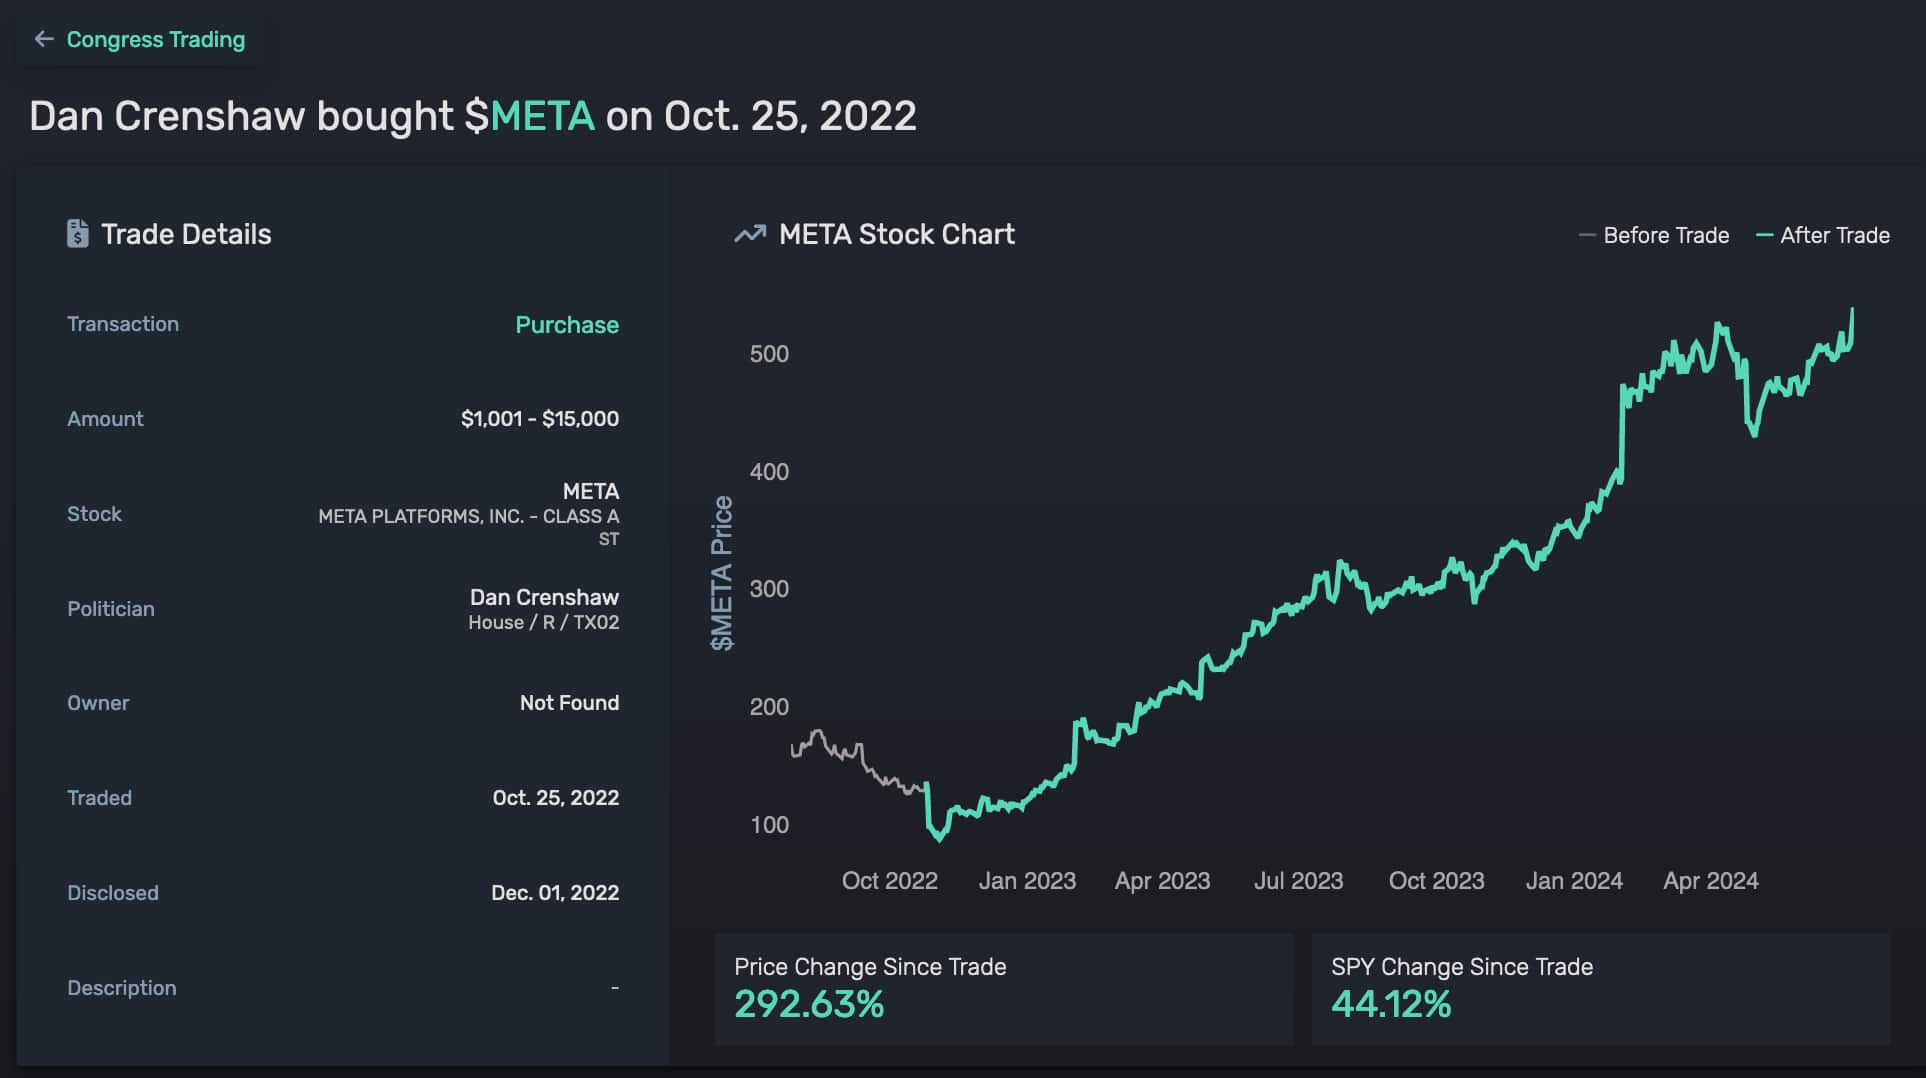Click the META Stock Chart title
The image size is (1926, 1078).
[897, 233]
